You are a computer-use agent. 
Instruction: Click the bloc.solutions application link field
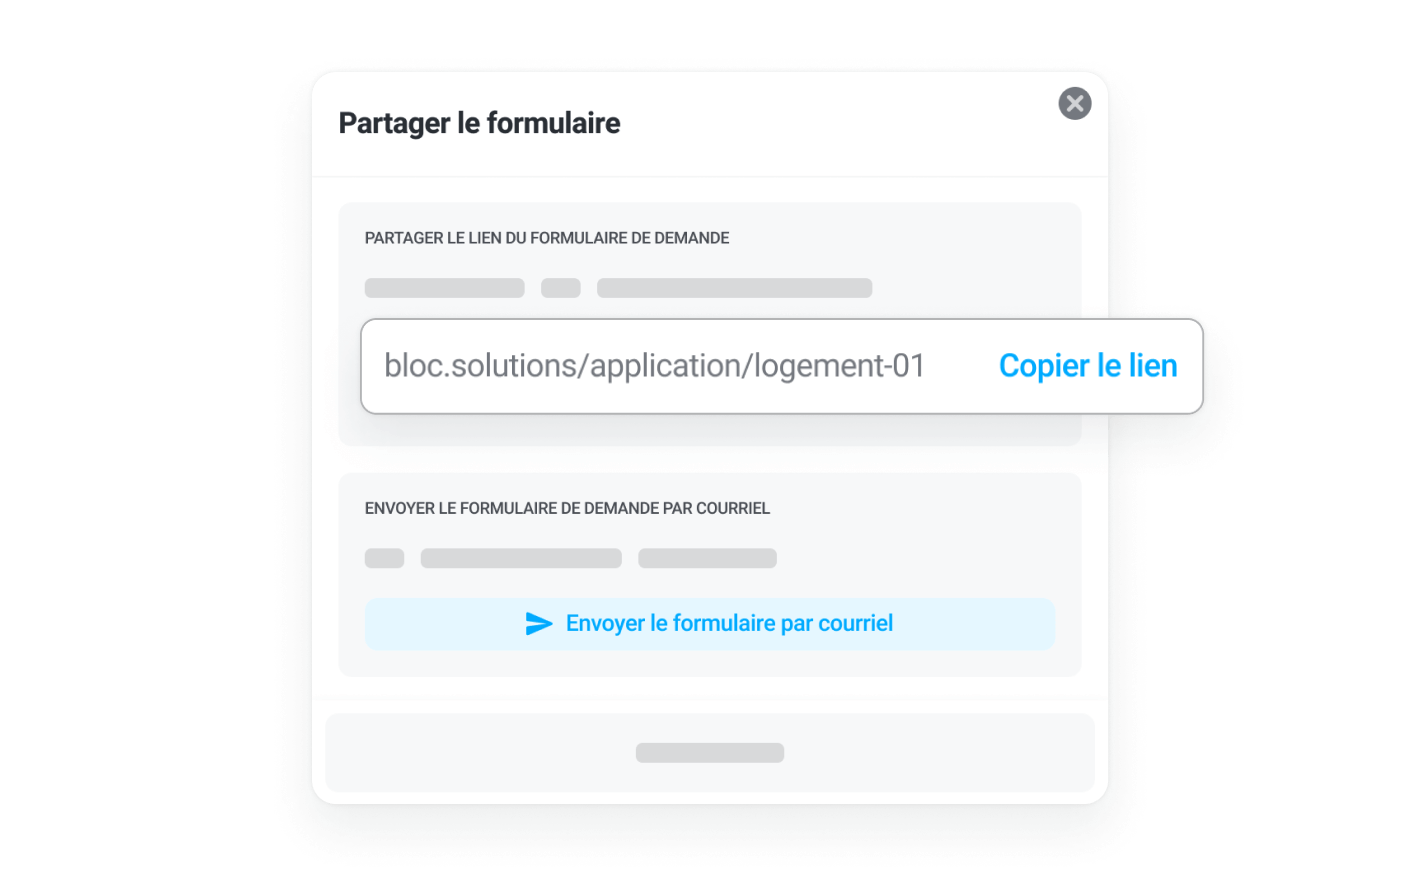[x=655, y=366]
